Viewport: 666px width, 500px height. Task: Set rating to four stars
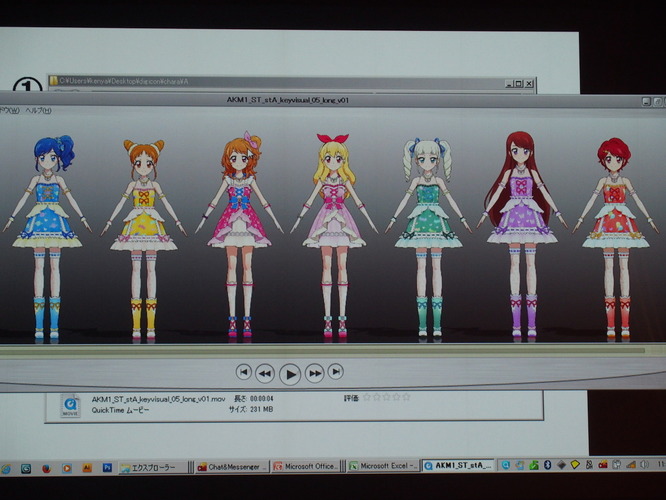tap(396, 397)
